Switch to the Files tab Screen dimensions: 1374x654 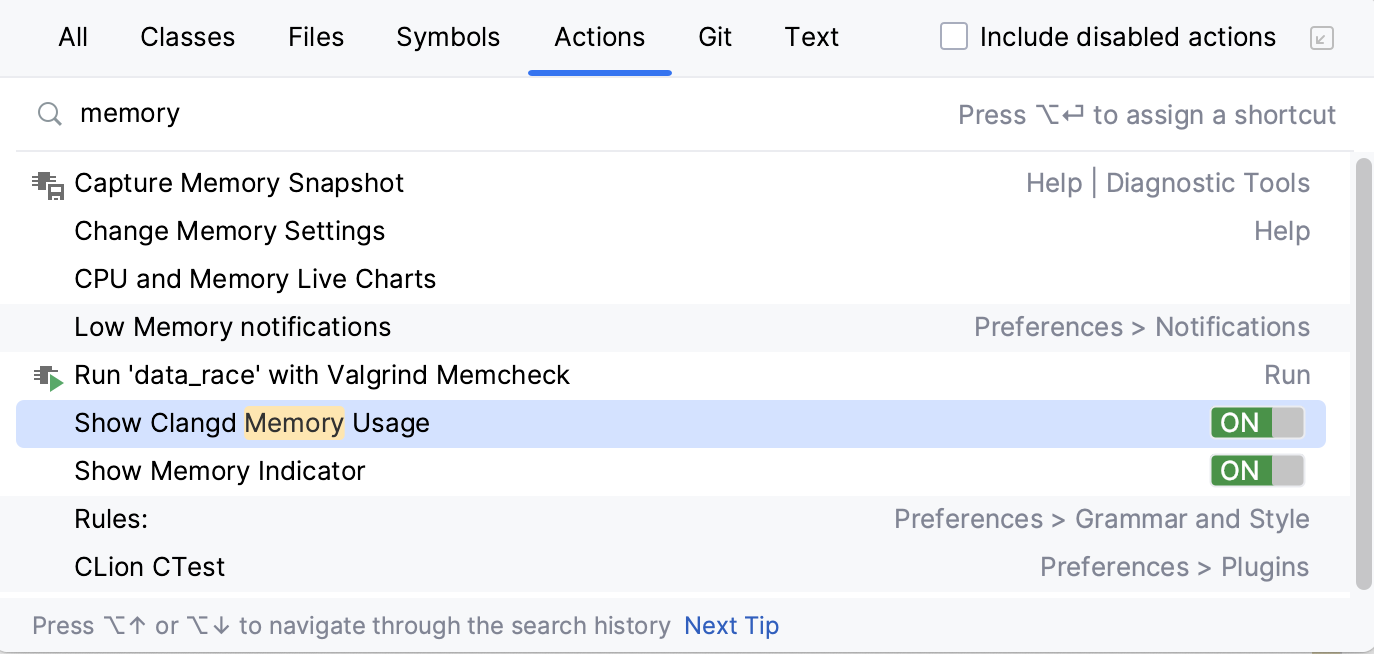[315, 37]
